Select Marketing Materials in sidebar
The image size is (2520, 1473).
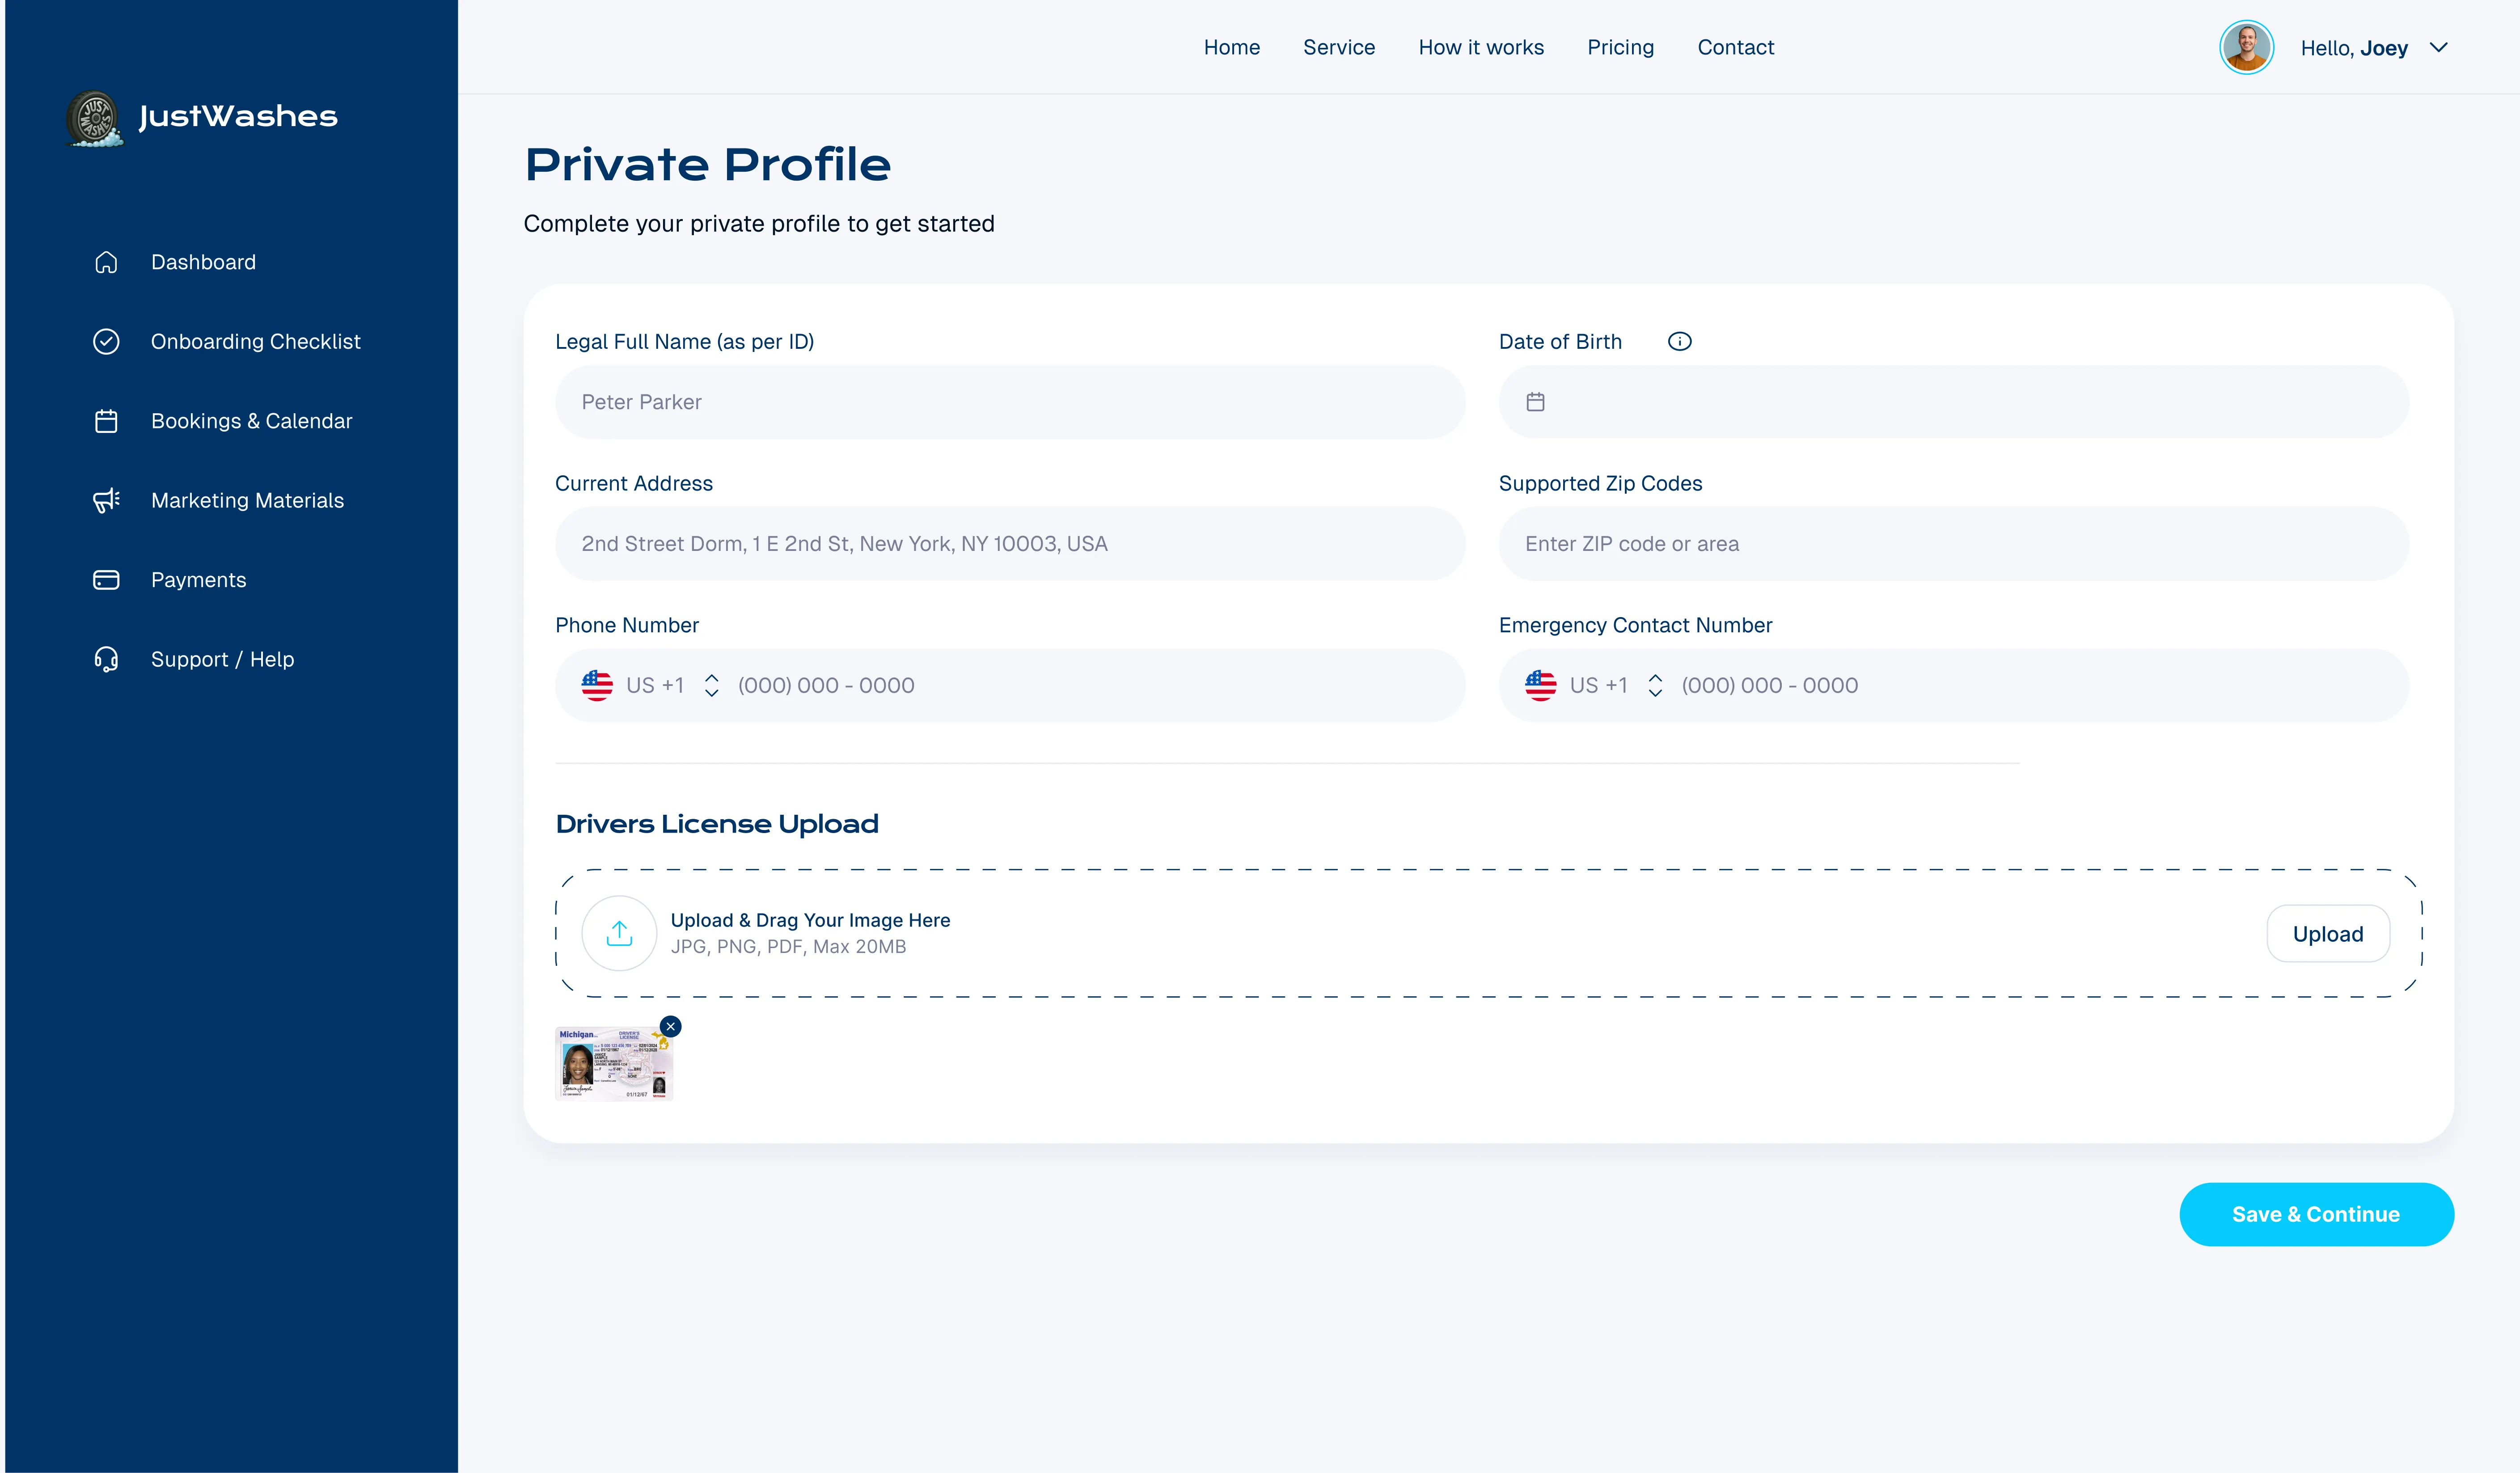[x=248, y=500]
